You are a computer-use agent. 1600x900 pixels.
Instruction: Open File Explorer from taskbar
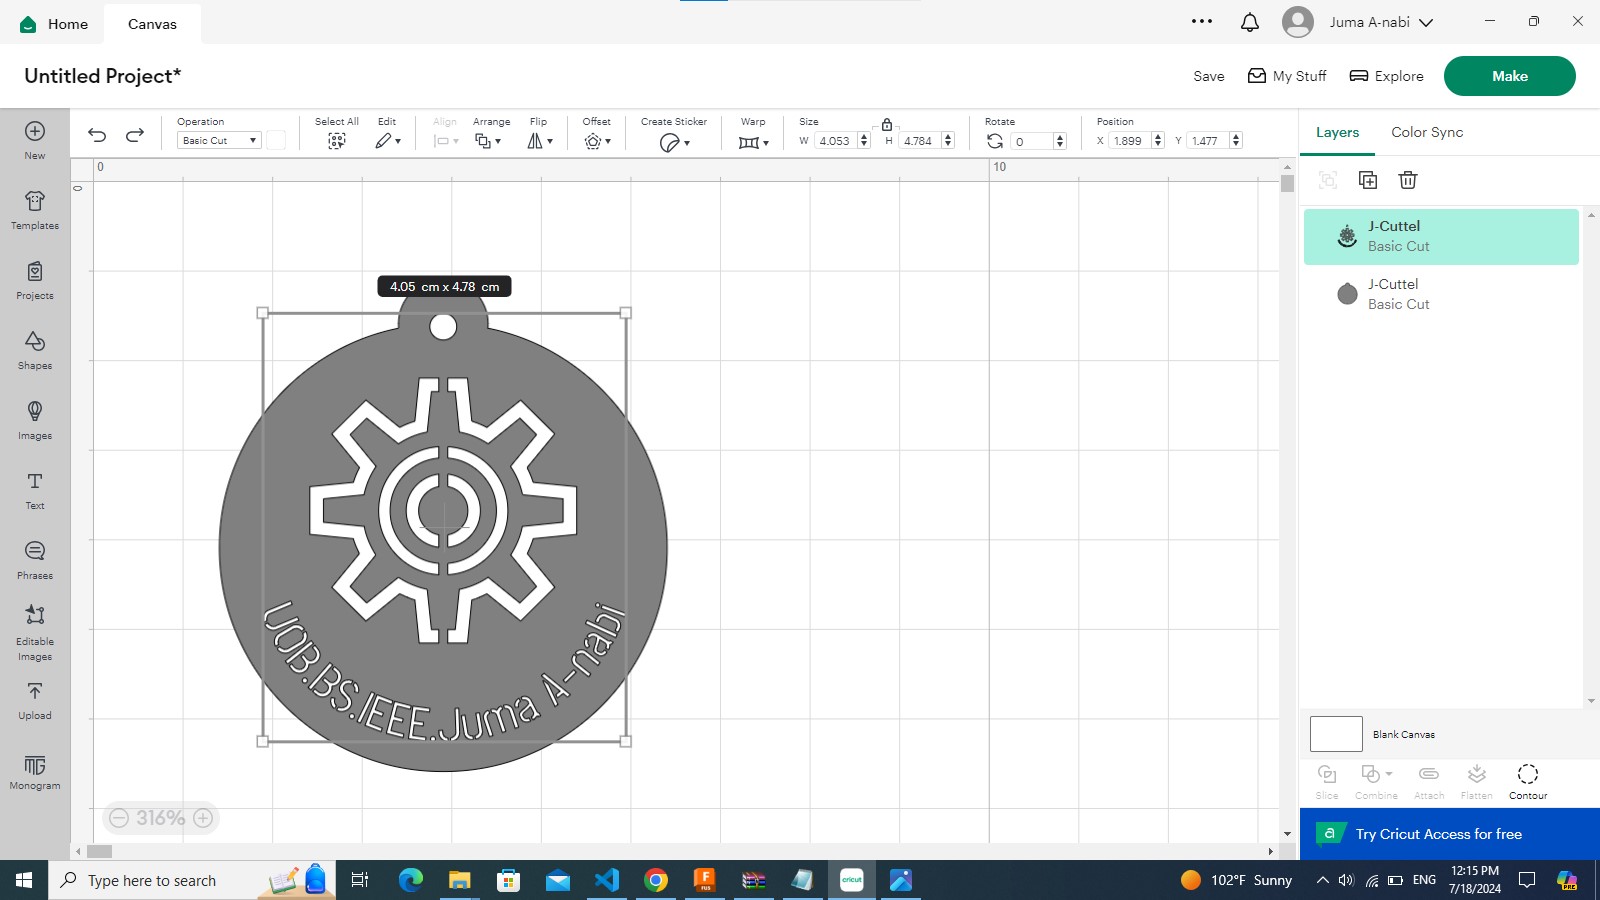click(x=459, y=880)
